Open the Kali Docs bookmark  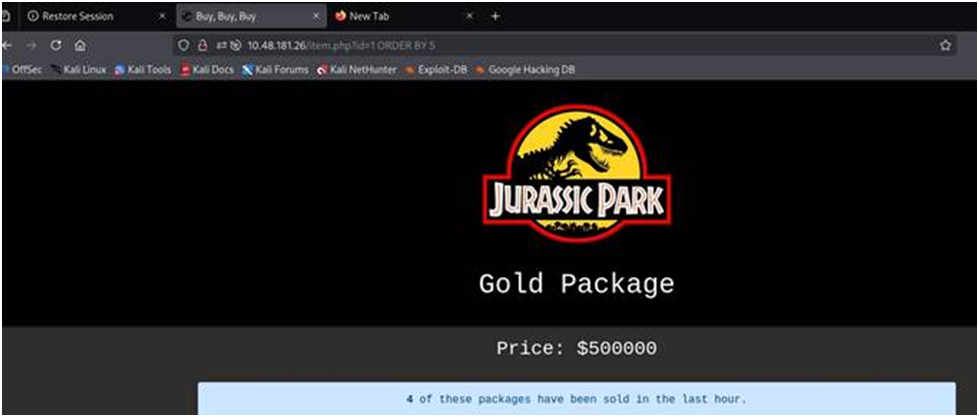pos(207,70)
